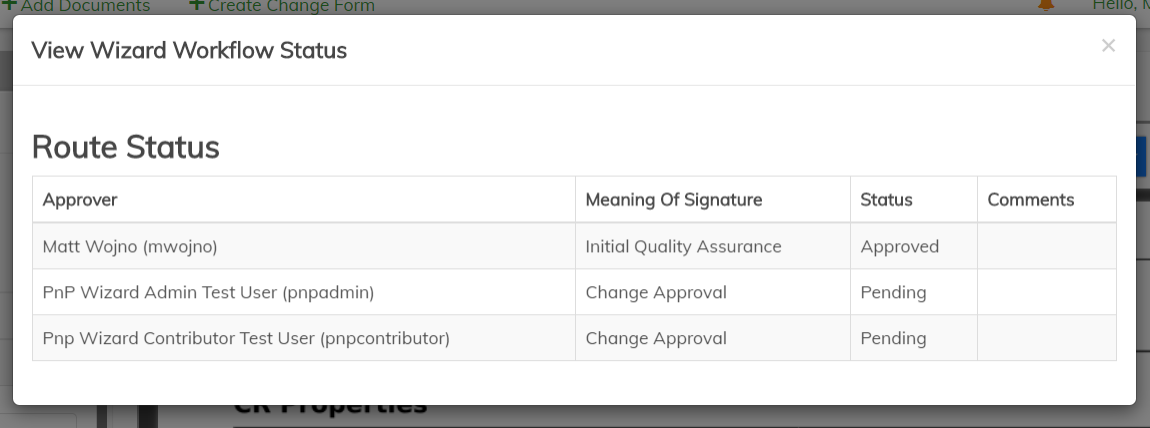
Task: Open the Add Documents link
Action: [x=85, y=6]
